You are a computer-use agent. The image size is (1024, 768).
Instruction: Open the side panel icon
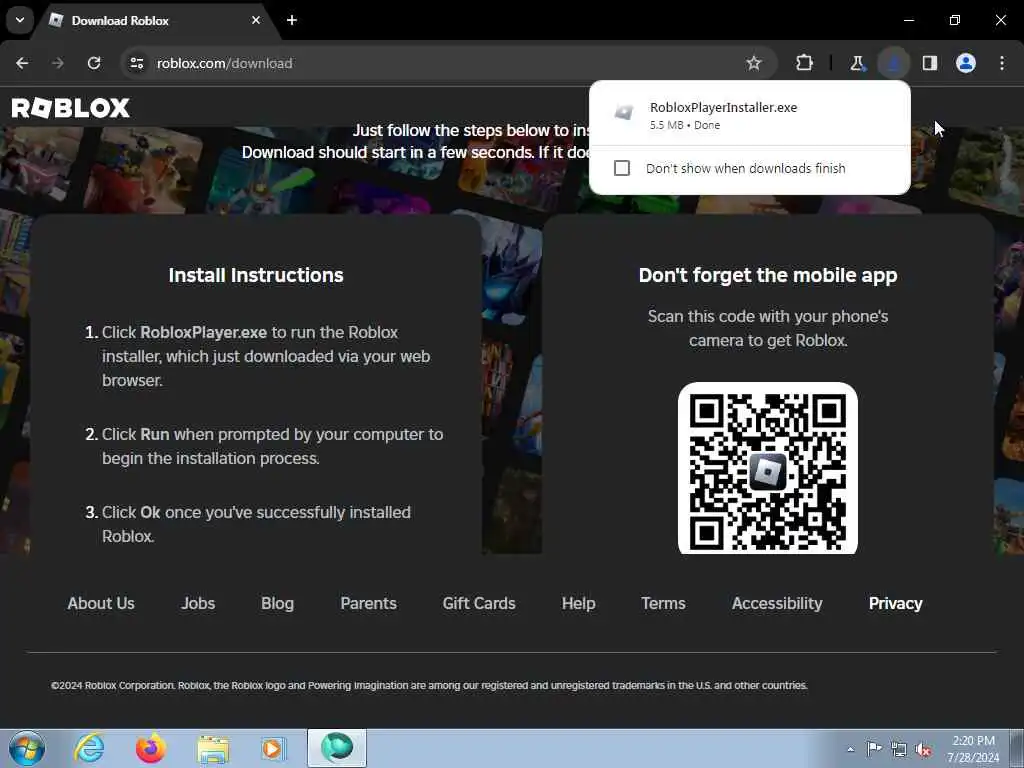(929, 63)
